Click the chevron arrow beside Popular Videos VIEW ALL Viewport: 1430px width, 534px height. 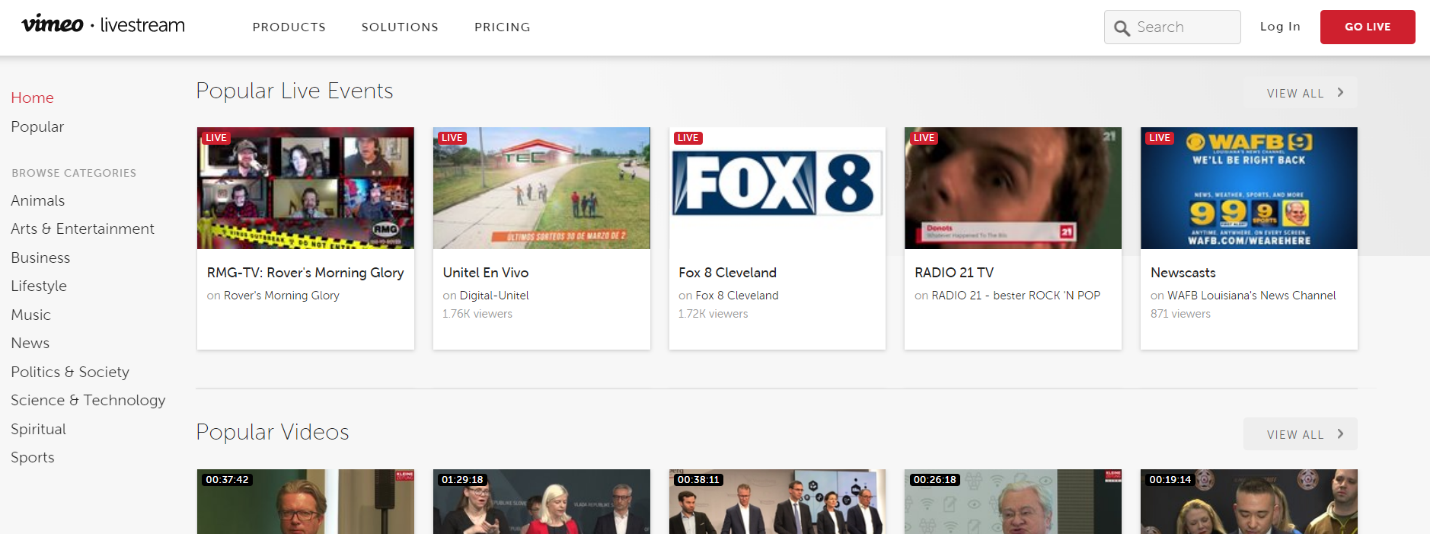coord(1340,434)
